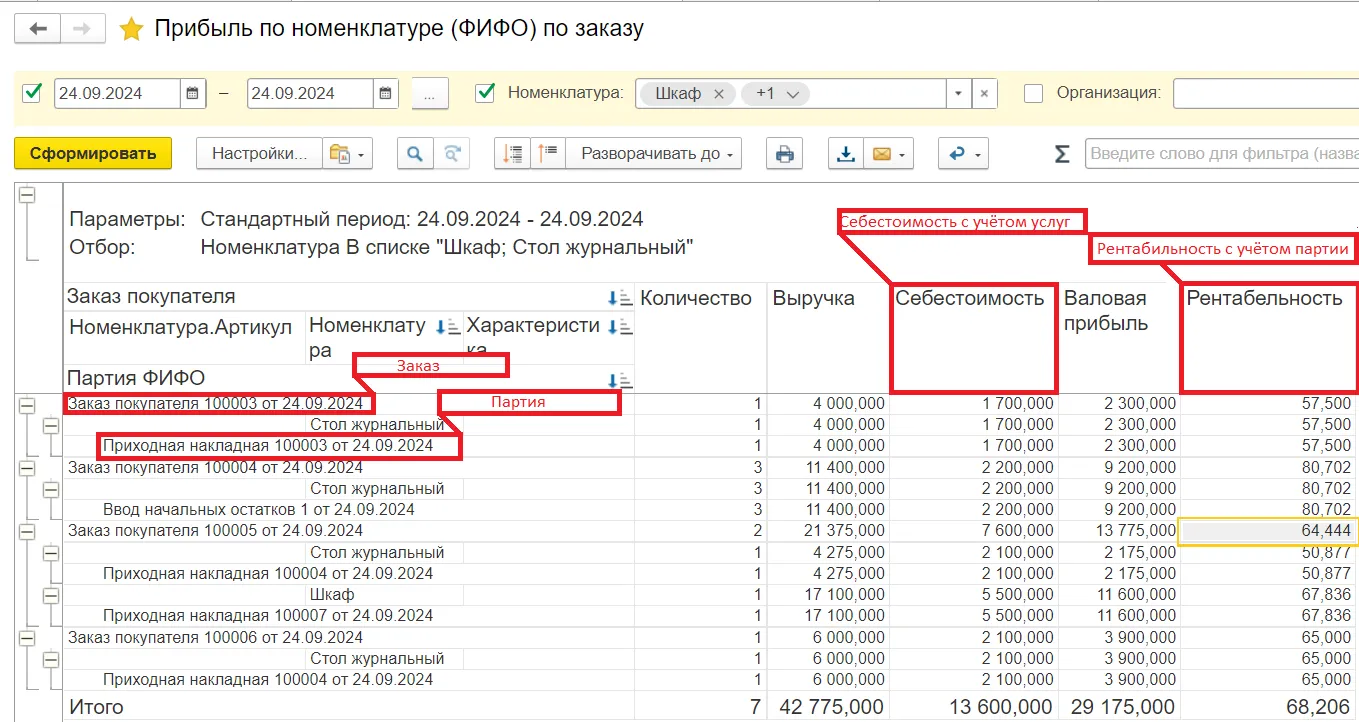Go back with the left arrow
The image size is (1359, 722).
(x=38, y=29)
